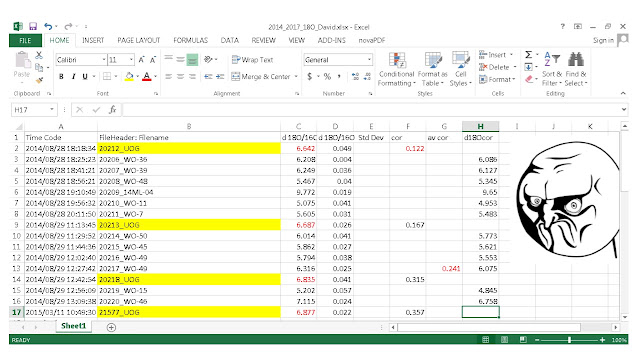The height and width of the screenshot is (360, 640).
Task: Click Insert cells button
Action: 496,55
